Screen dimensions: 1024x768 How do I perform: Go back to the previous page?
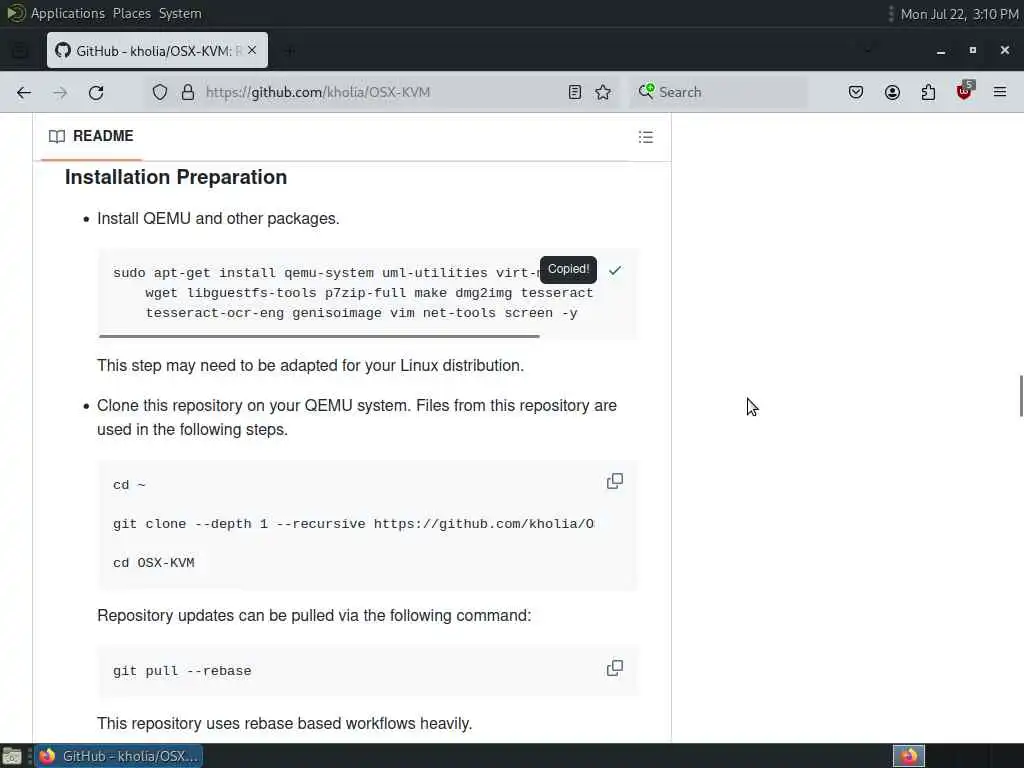point(24,92)
